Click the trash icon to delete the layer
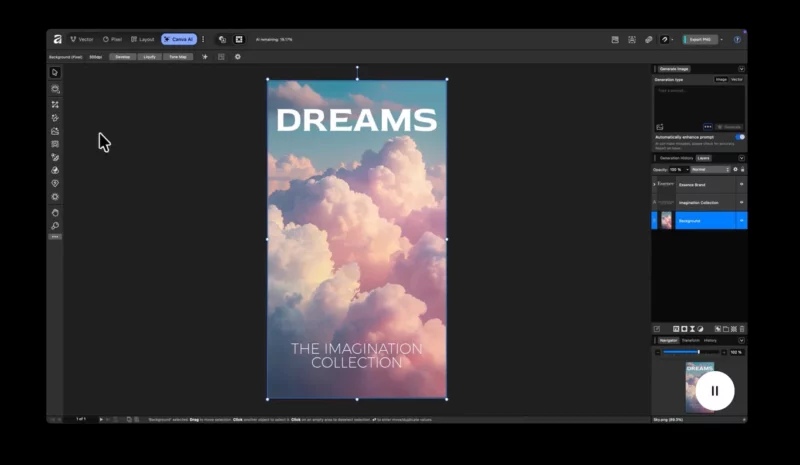This screenshot has width=800, height=465. [x=742, y=328]
